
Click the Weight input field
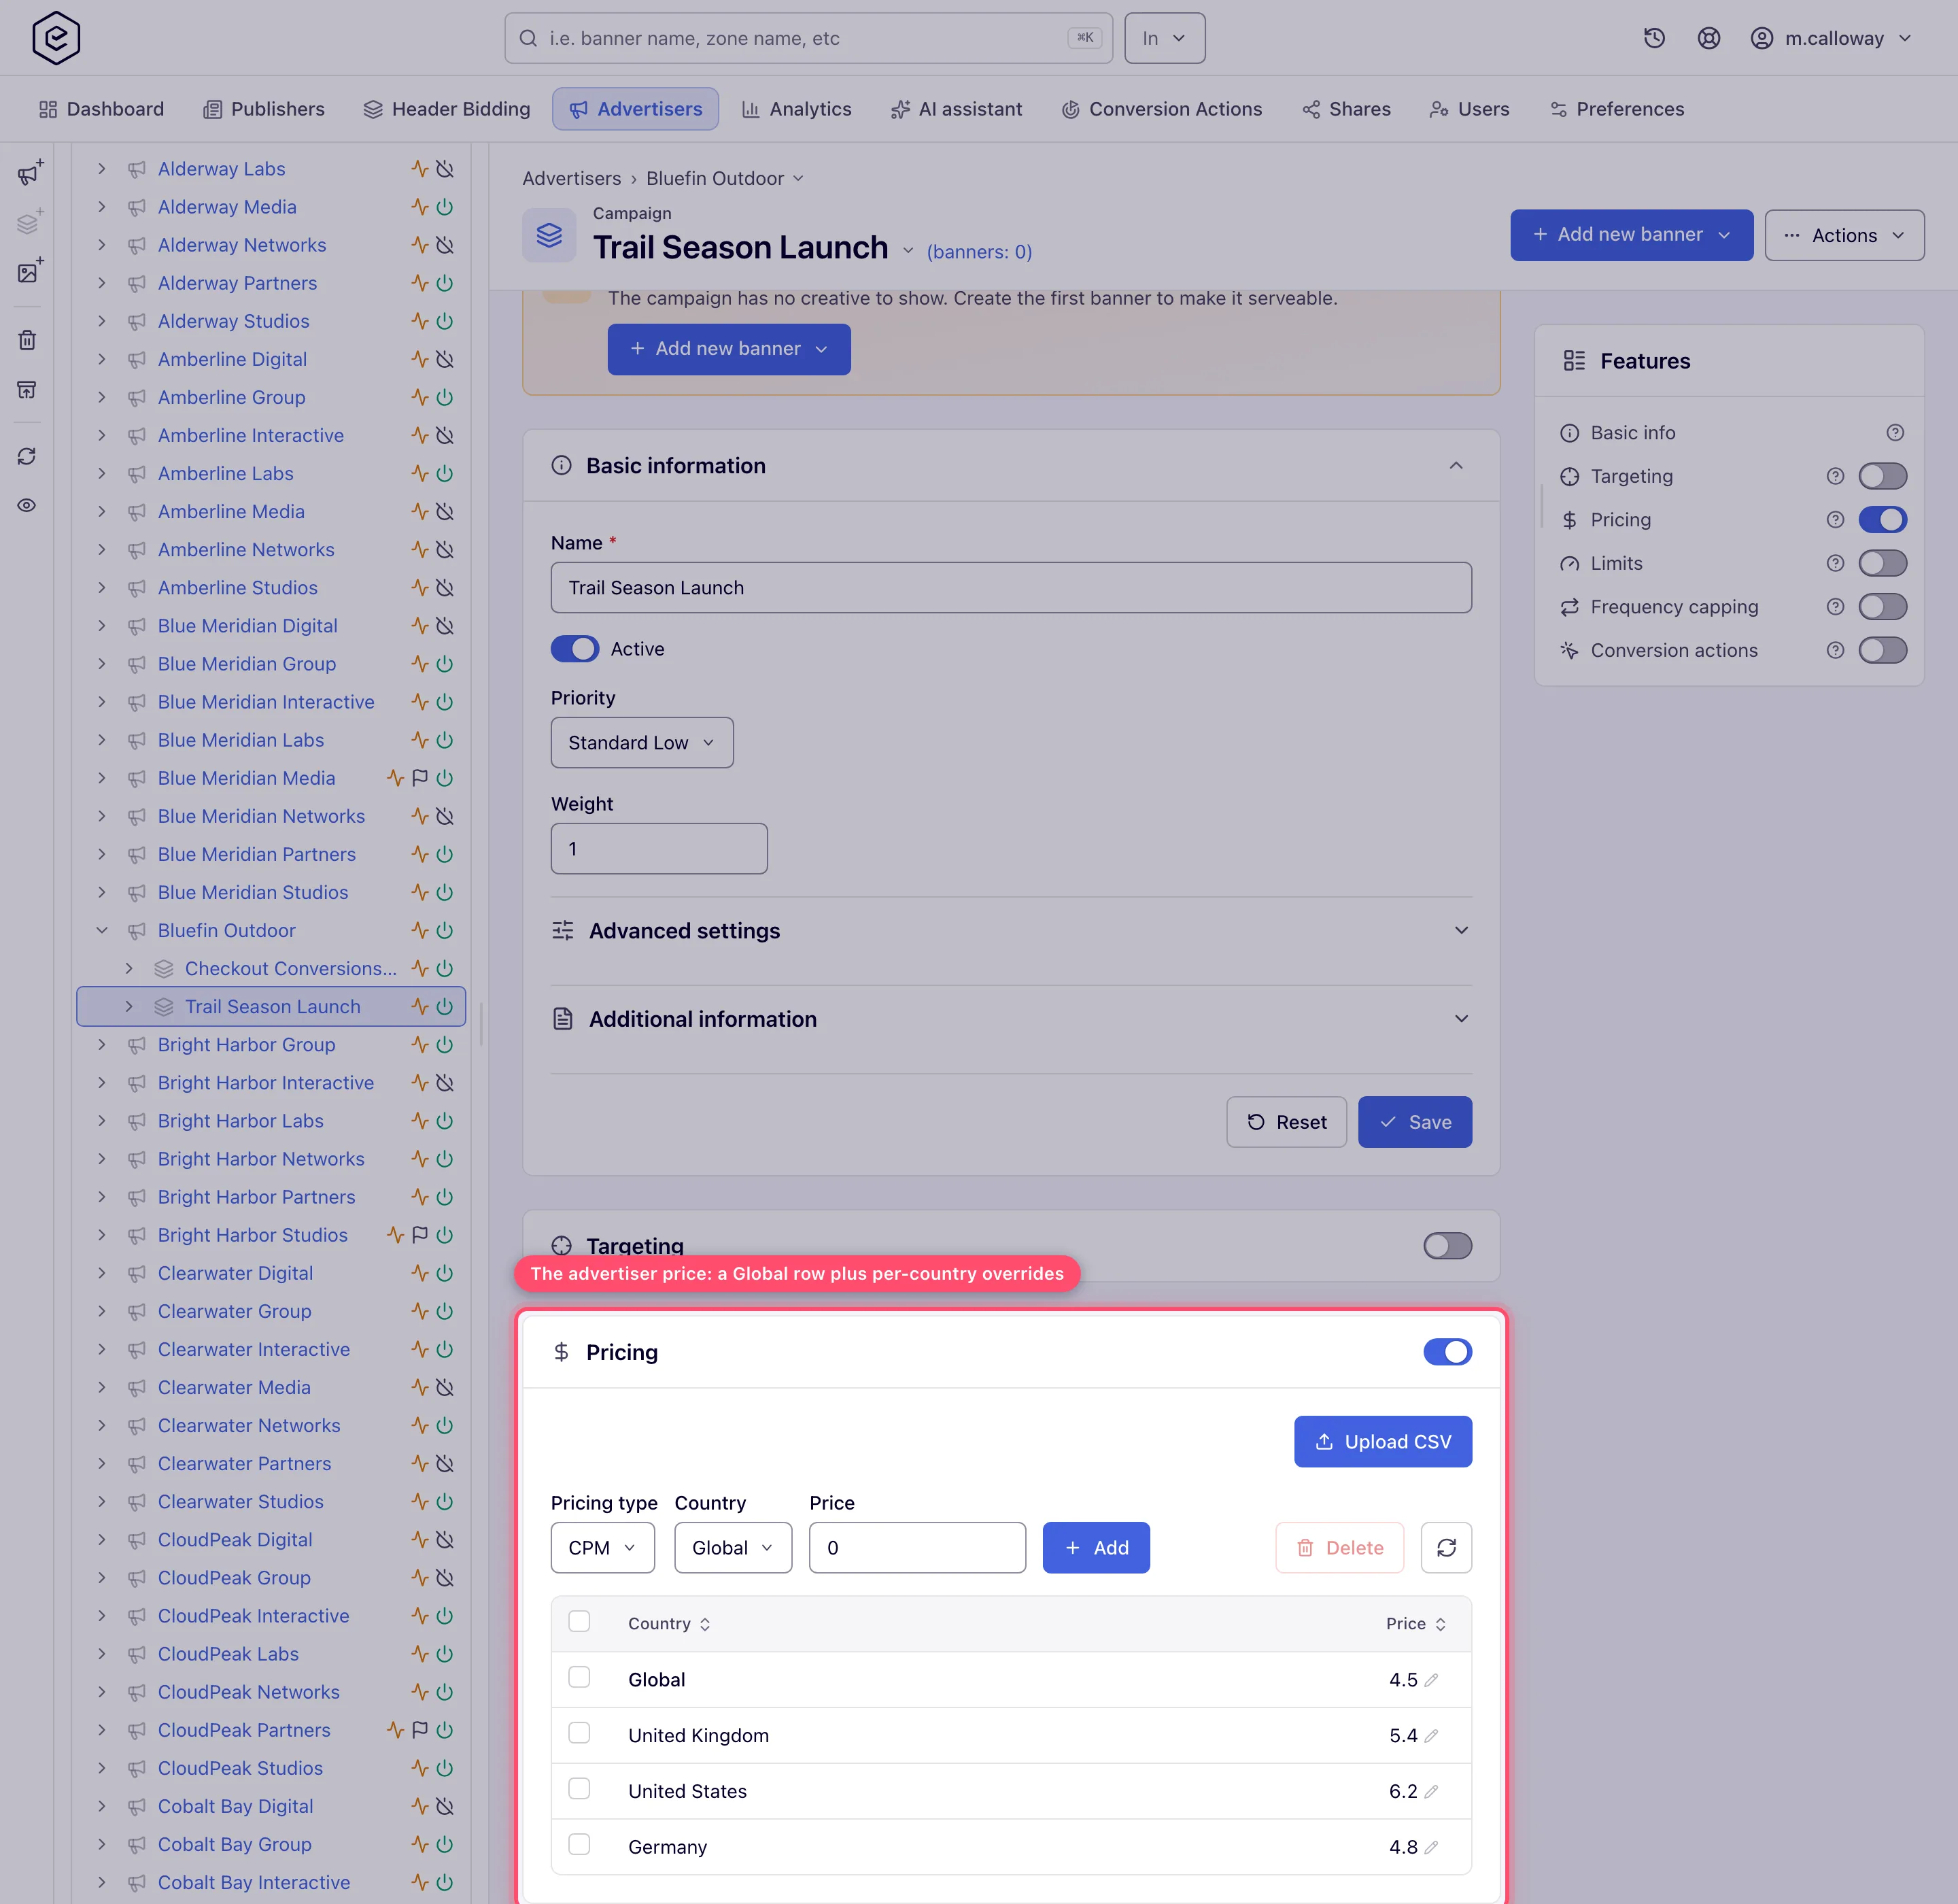(659, 849)
